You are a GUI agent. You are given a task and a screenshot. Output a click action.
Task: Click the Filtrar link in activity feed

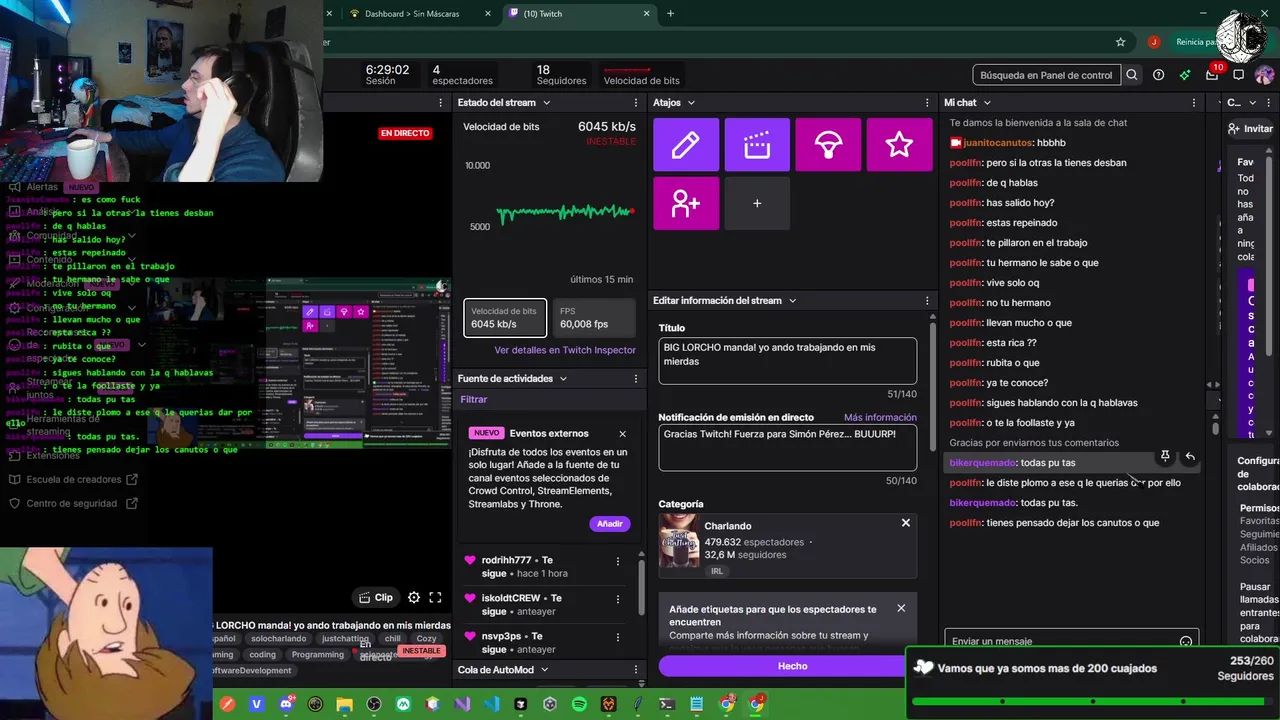coord(474,399)
